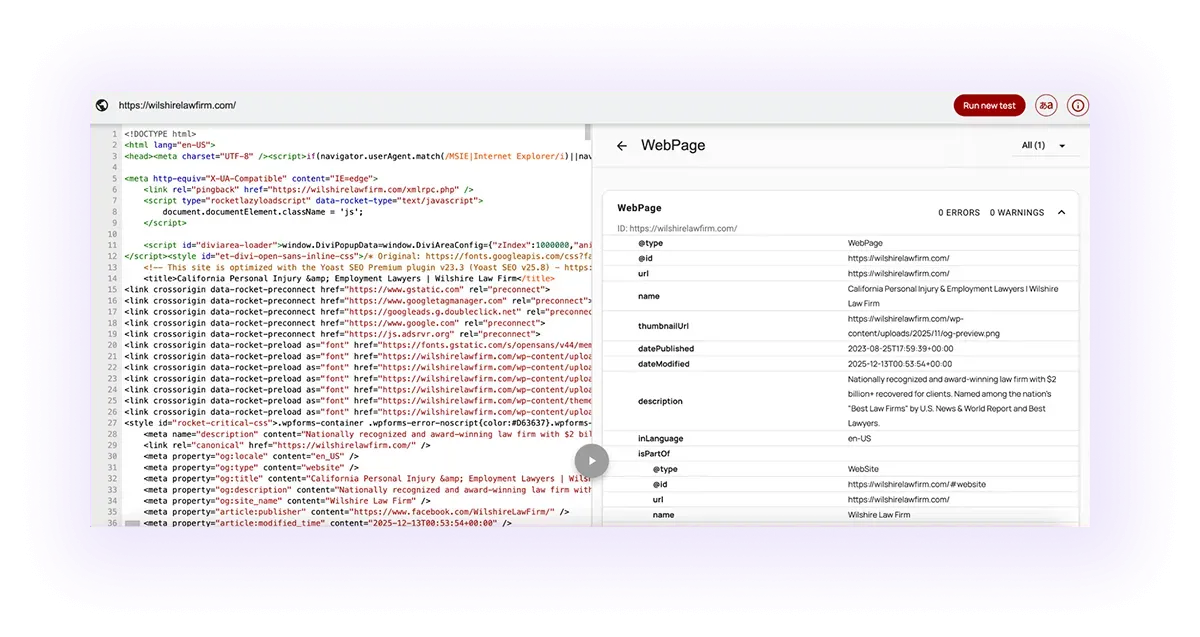Click the pingback link line in code
Viewport: 1200px width, 637px height.
click(308, 189)
